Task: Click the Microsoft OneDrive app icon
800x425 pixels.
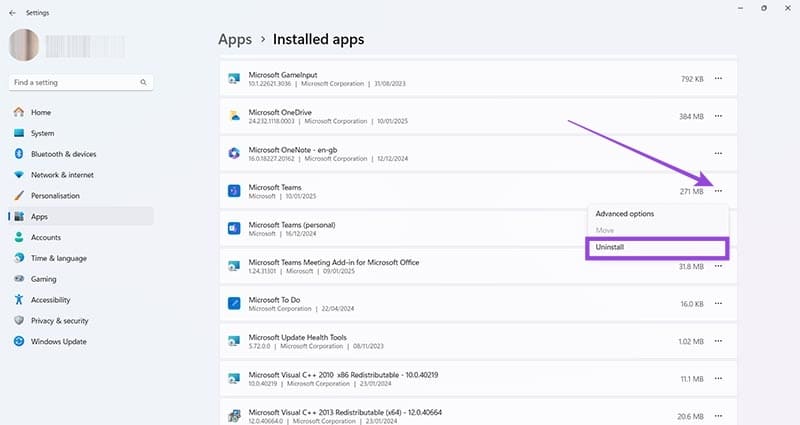Action: coord(234,116)
